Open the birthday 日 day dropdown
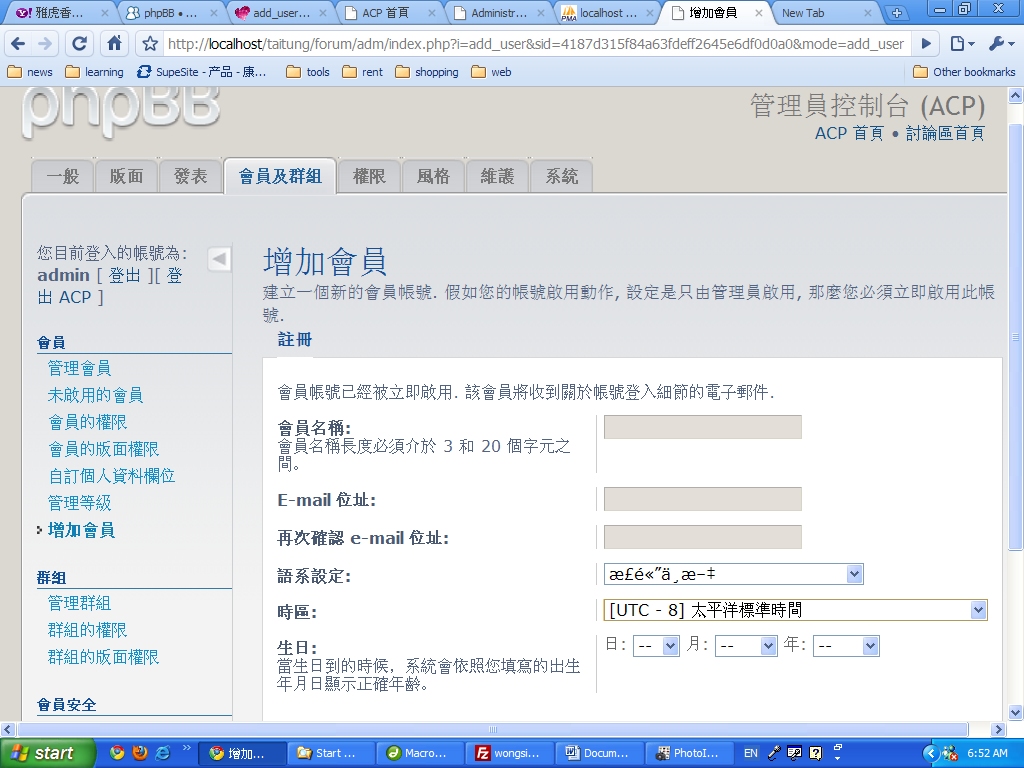Image resolution: width=1024 pixels, height=768 pixels. point(656,646)
